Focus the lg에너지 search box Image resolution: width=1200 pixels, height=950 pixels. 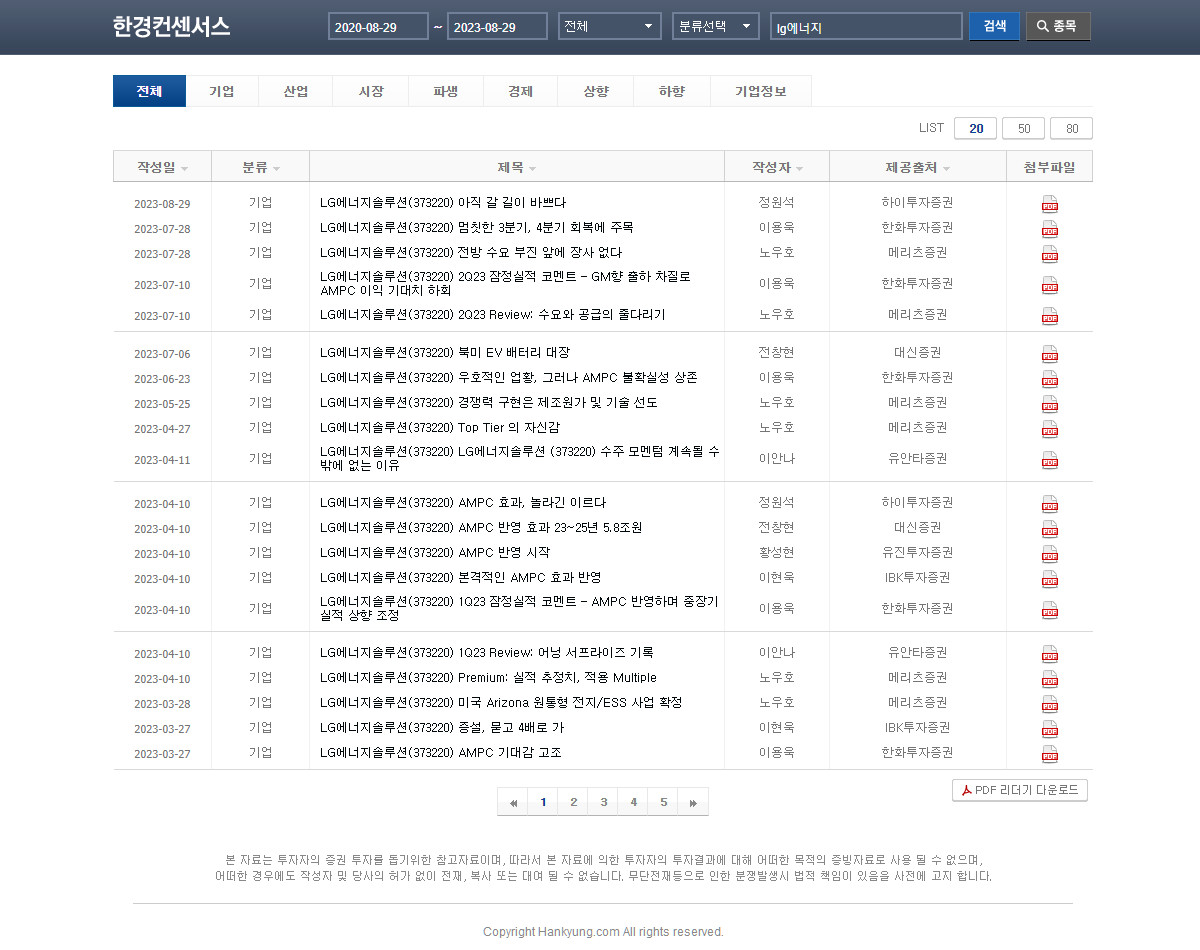866,27
